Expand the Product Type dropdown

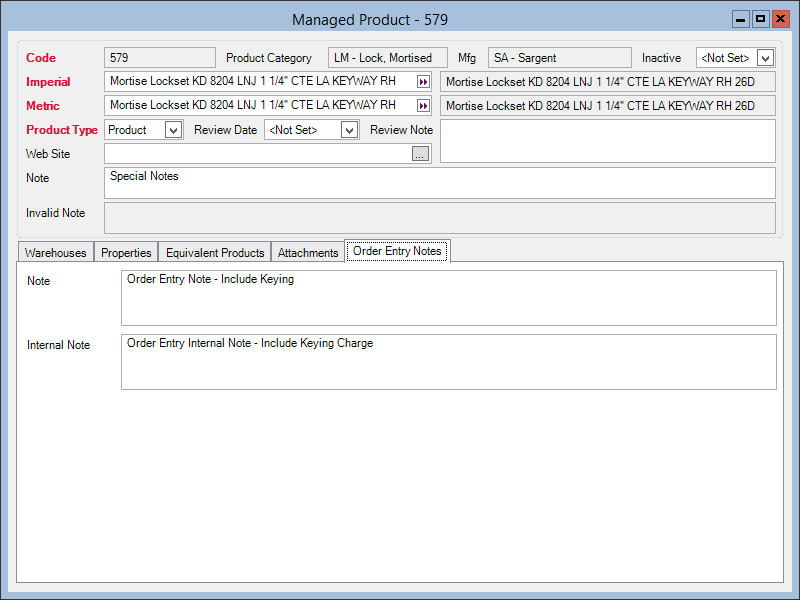[173, 130]
